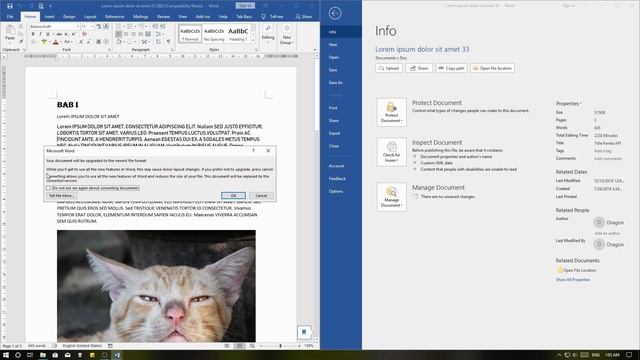Click the Check for Issues icon button
640x360 pixels.
tap(391, 152)
